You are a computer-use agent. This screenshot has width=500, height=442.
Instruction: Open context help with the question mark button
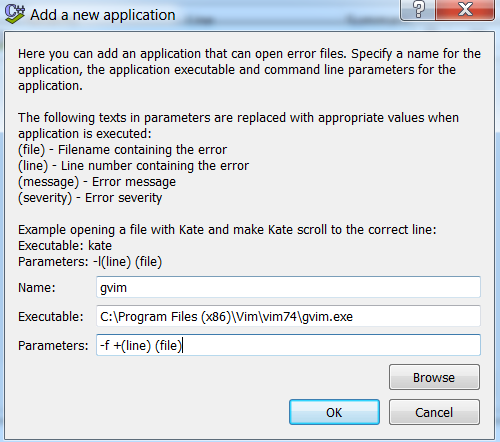(x=418, y=9)
